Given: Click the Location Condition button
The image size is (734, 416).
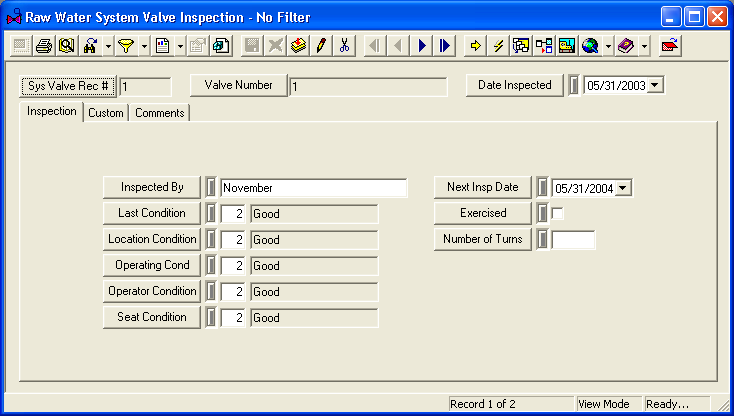Looking at the screenshot, I should coord(152,239).
